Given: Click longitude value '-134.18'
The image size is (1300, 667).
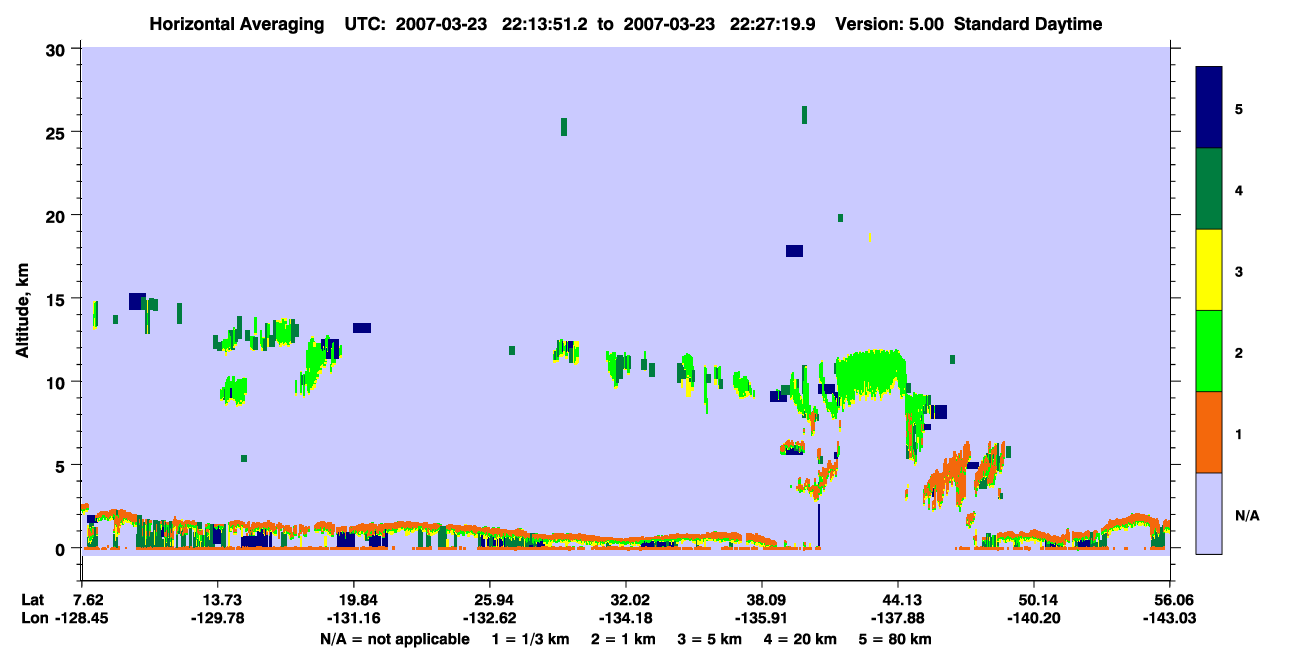Looking at the screenshot, I should point(626,618).
